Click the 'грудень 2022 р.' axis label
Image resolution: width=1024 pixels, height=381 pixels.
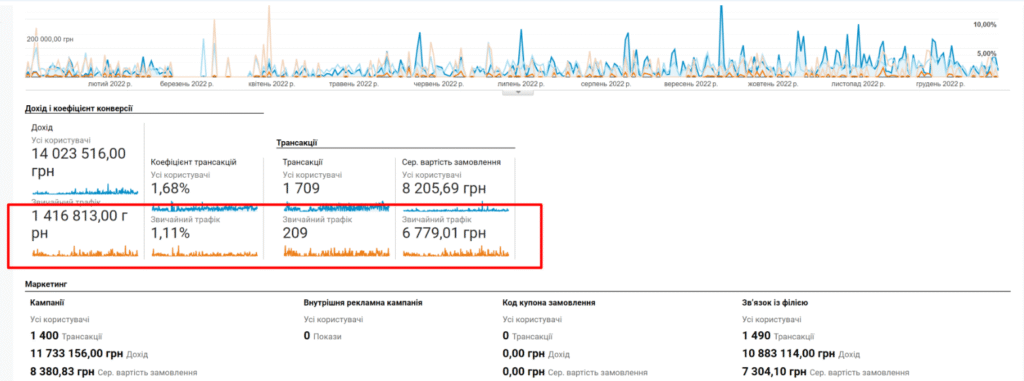click(x=940, y=84)
